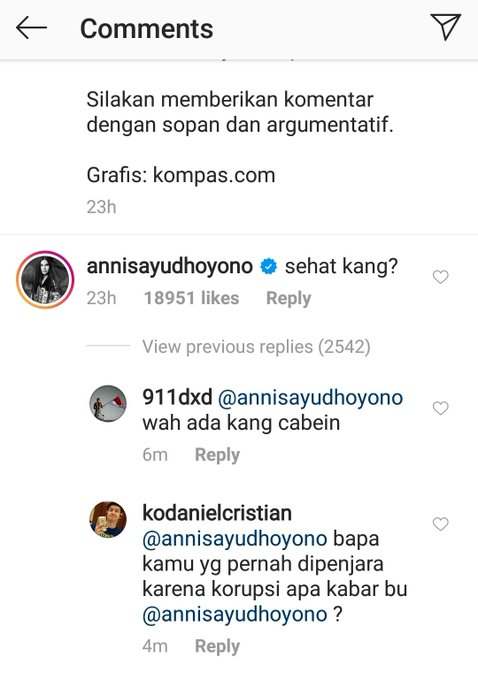The height and width of the screenshot is (680, 478).
Task: Tap the first @annisayudhoyono mention in kodanielcristian's reply
Action: (x=235, y=539)
